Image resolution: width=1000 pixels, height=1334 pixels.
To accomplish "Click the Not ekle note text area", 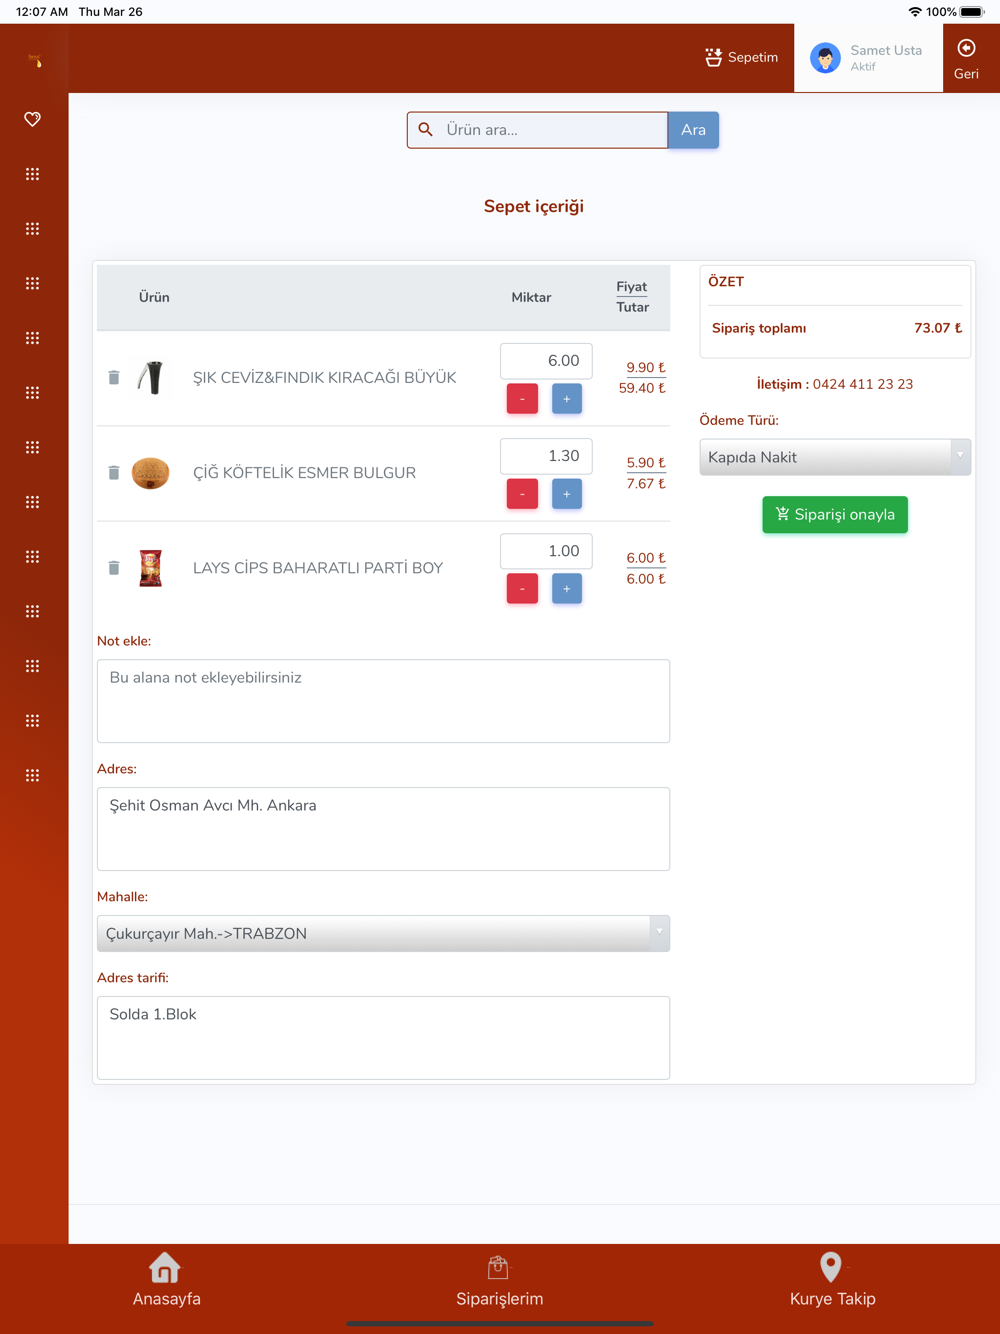I will 383,701.
